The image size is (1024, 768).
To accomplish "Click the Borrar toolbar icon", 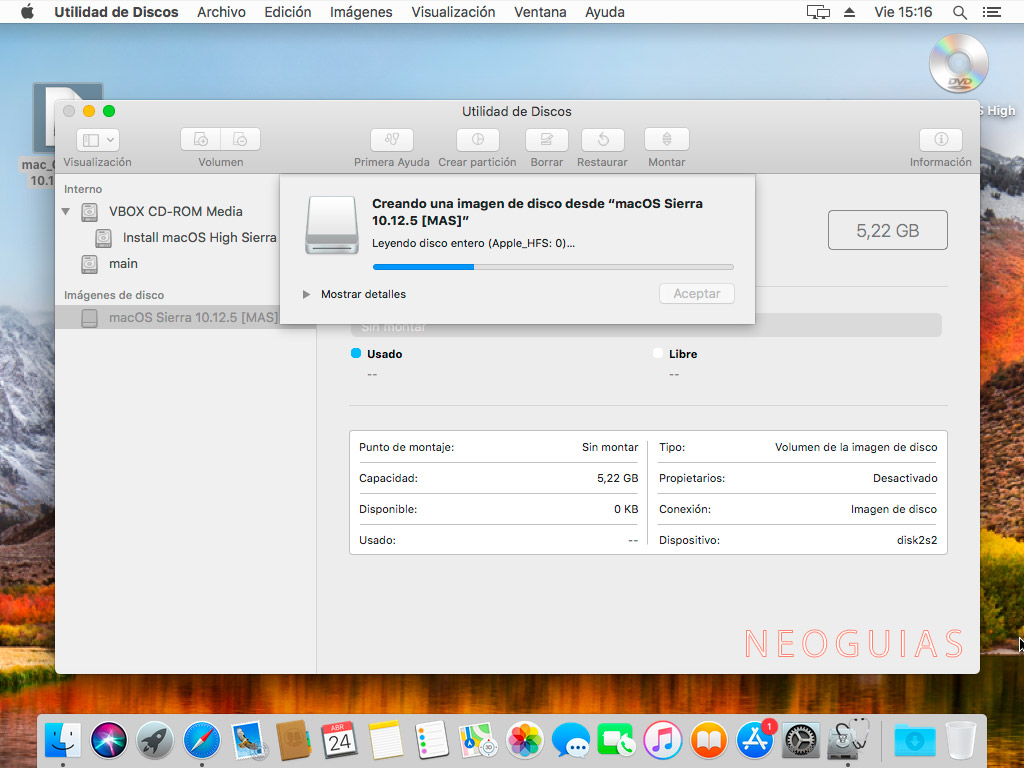I will tap(547, 140).
